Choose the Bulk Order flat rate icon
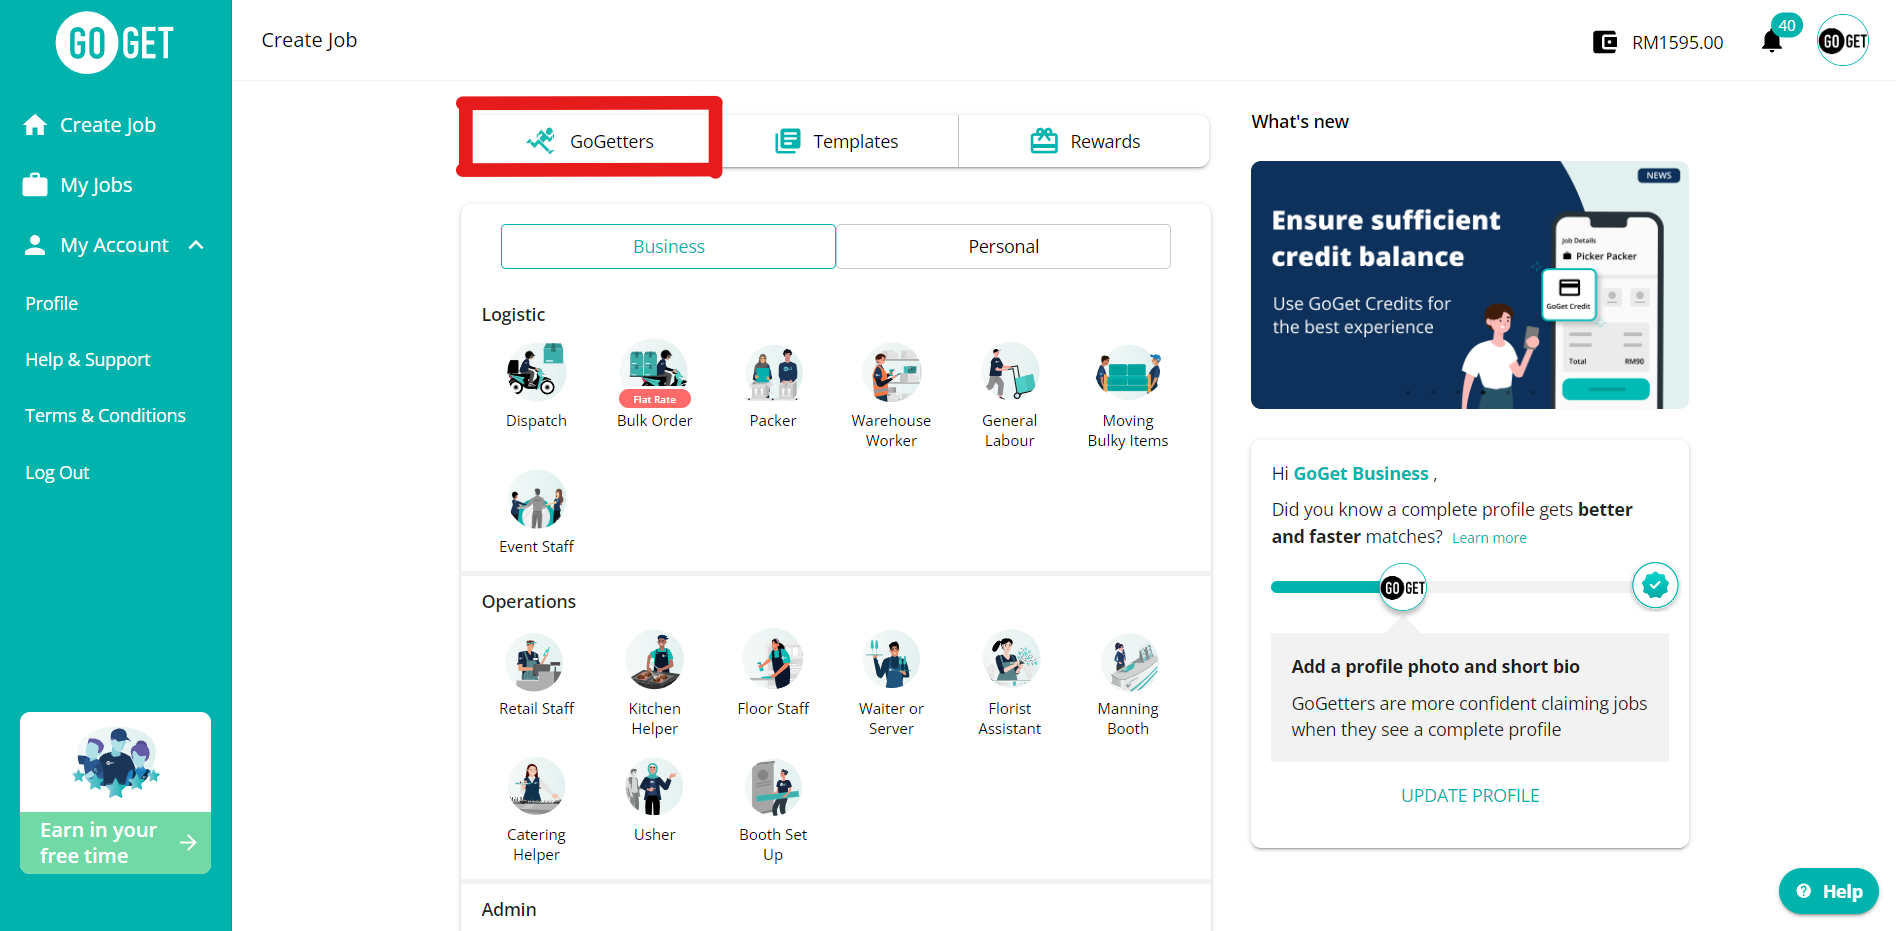 [654, 373]
